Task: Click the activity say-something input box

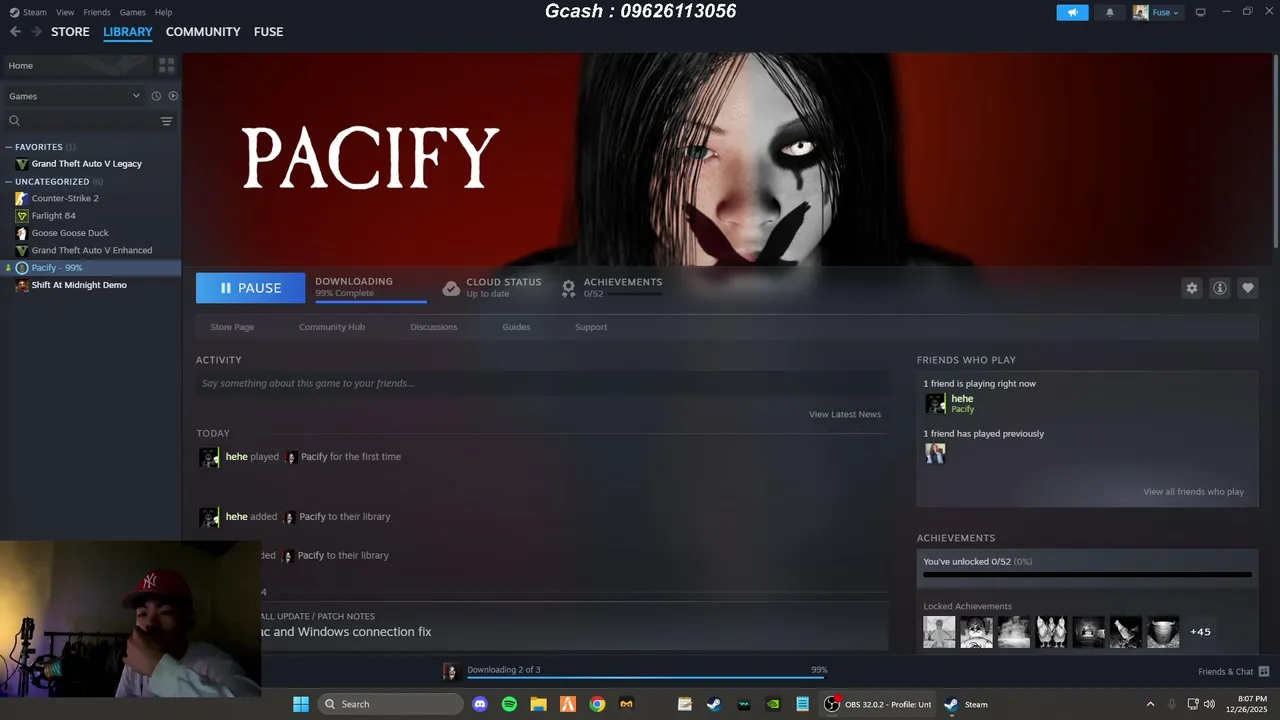Action: 542,383
